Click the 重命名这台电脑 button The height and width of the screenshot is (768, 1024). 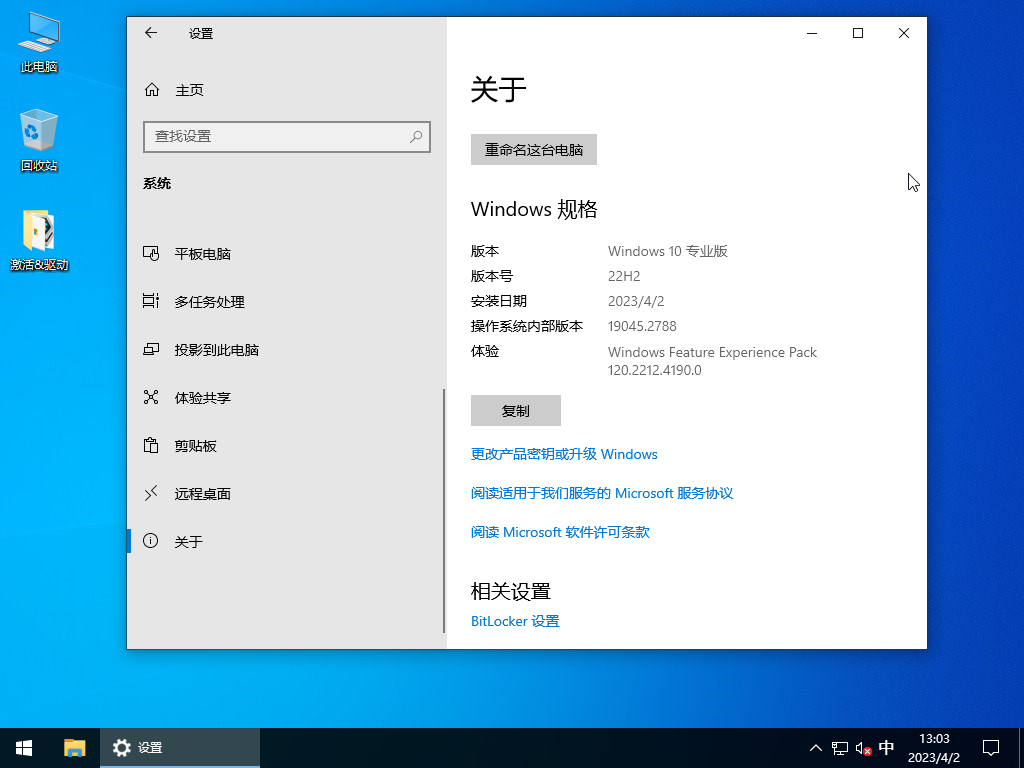[533, 149]
